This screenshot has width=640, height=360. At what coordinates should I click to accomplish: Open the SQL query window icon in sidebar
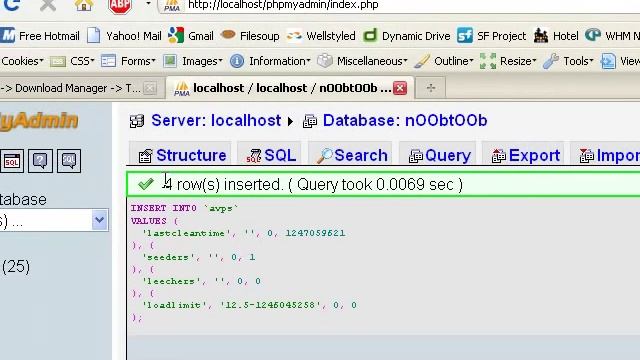click(12, 161)
